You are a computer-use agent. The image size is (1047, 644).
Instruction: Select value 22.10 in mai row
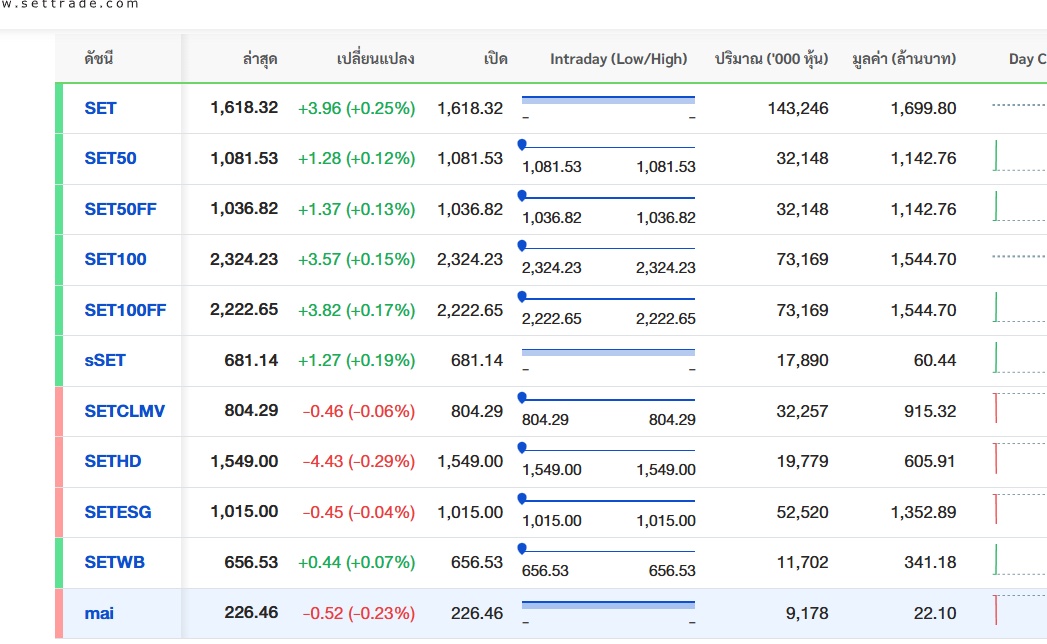[935, 613]
